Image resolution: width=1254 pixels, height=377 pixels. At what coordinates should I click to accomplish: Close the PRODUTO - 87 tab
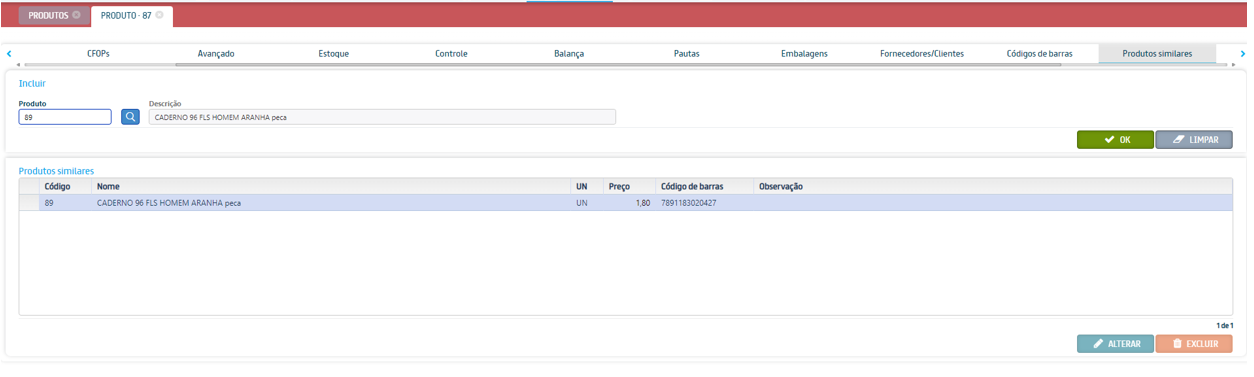pyautogui.click(x=159, y=16)
